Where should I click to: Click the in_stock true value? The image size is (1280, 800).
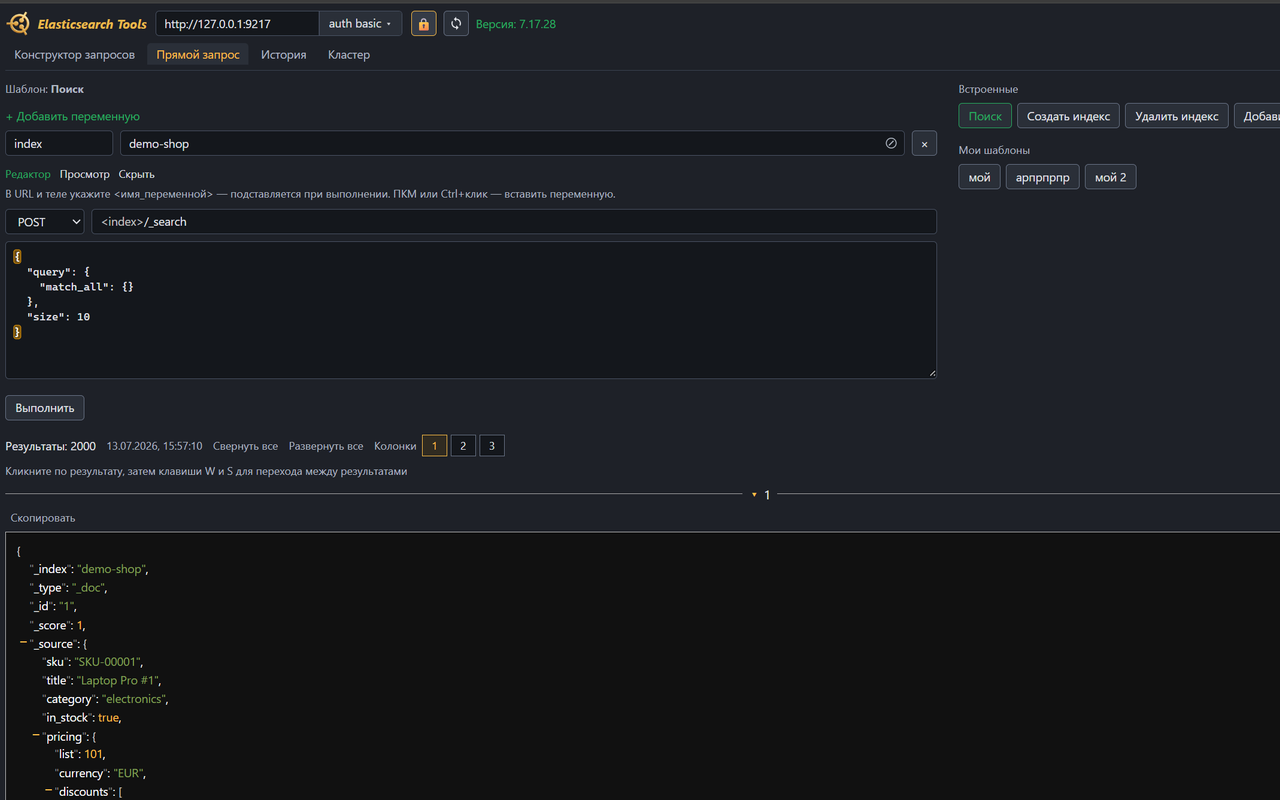pyautogui.click(x=109, y=718)
